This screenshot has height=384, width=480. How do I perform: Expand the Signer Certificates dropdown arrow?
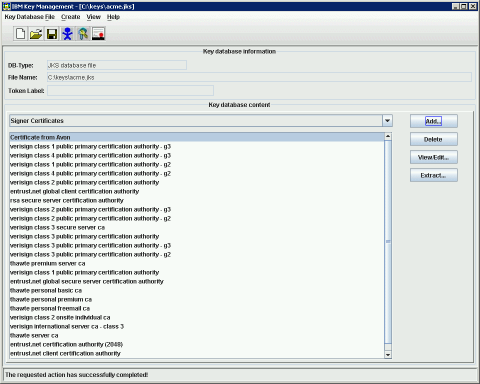coord(387,121)
